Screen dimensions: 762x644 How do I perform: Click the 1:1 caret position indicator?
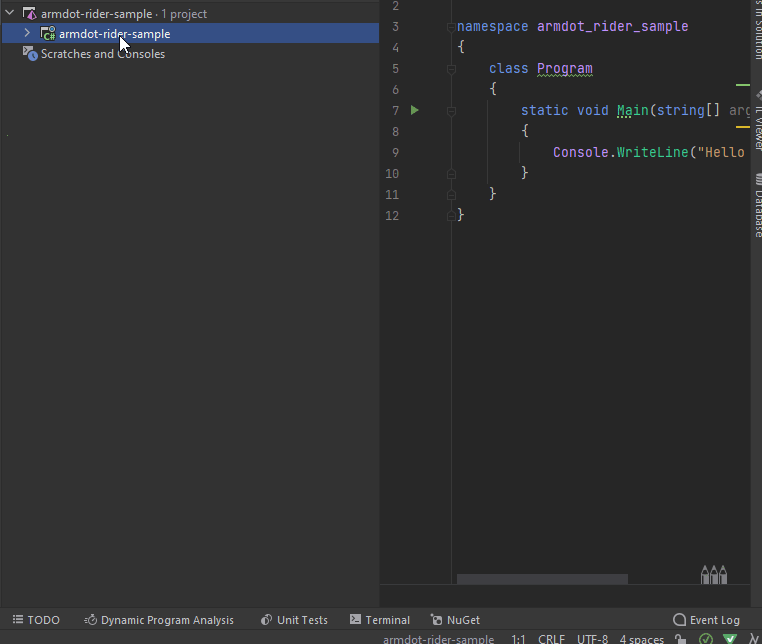pos(518,639)
